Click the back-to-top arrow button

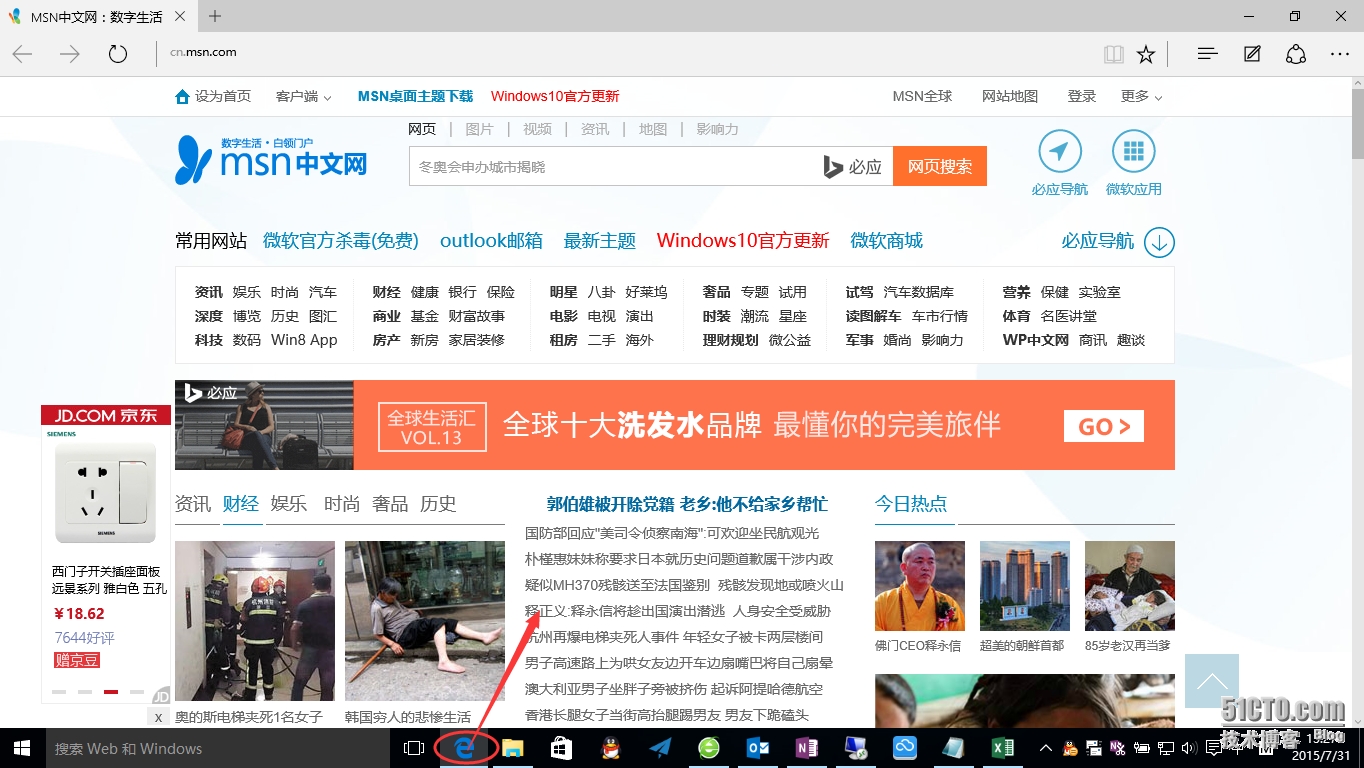1212,681
